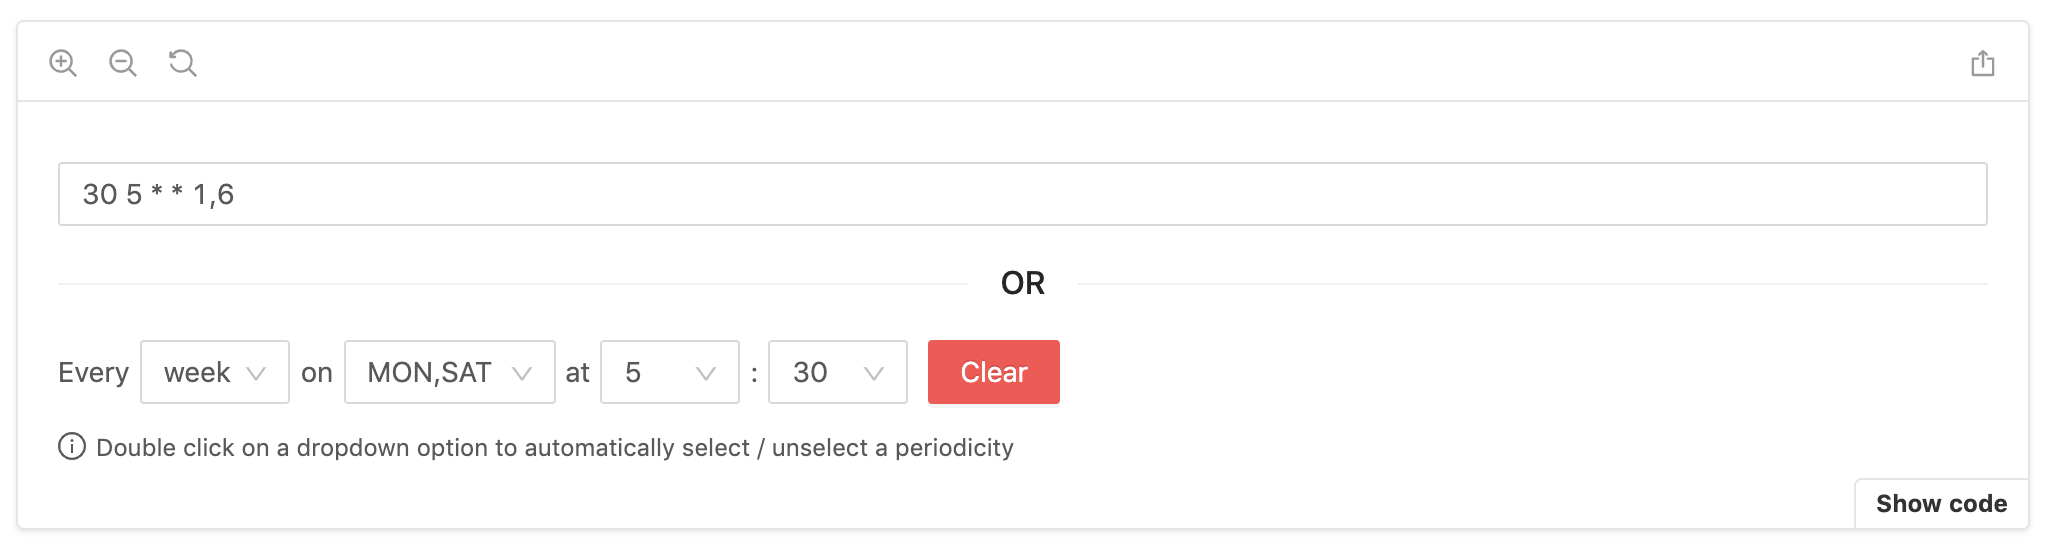The image size is (2048, 550).
Task: Zoom in with the magnifier plus icon
Action: [63, 63]
